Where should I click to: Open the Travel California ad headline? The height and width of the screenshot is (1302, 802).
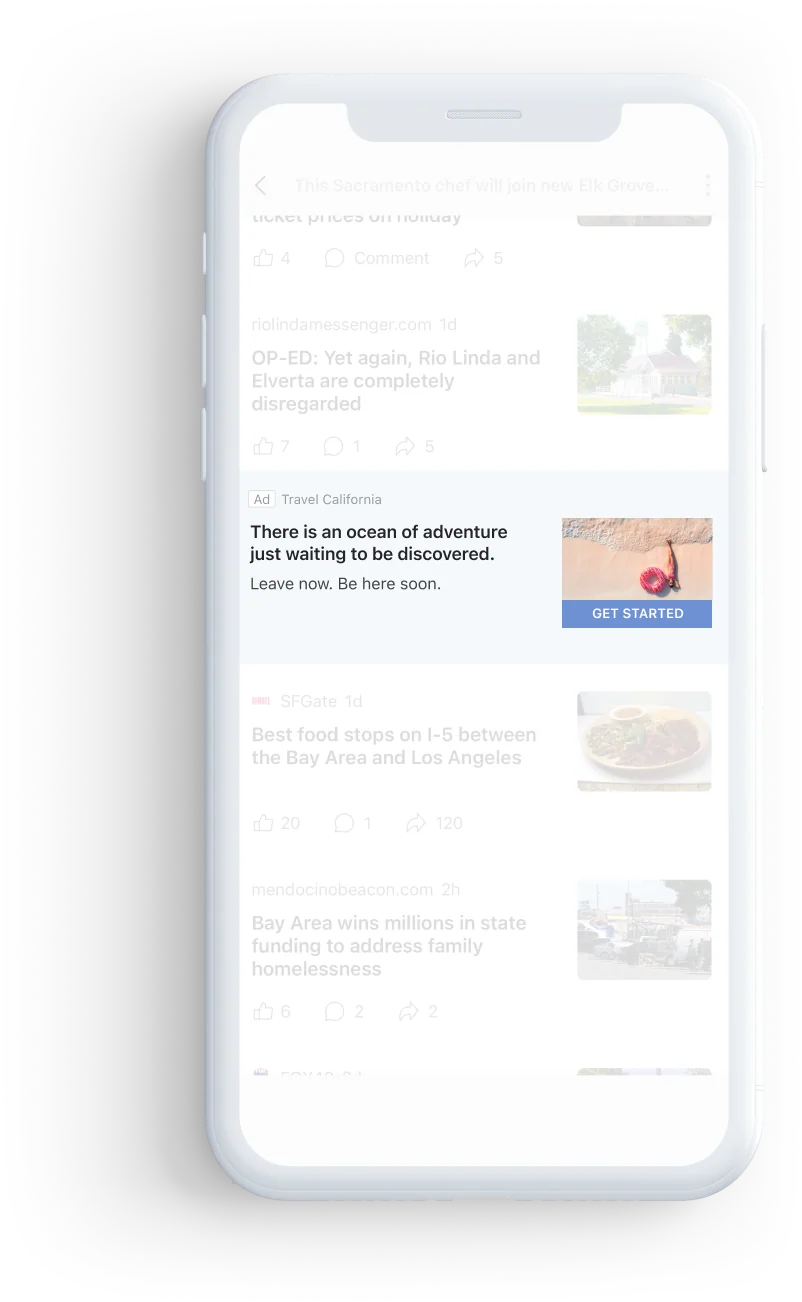(x=378, y=543)
